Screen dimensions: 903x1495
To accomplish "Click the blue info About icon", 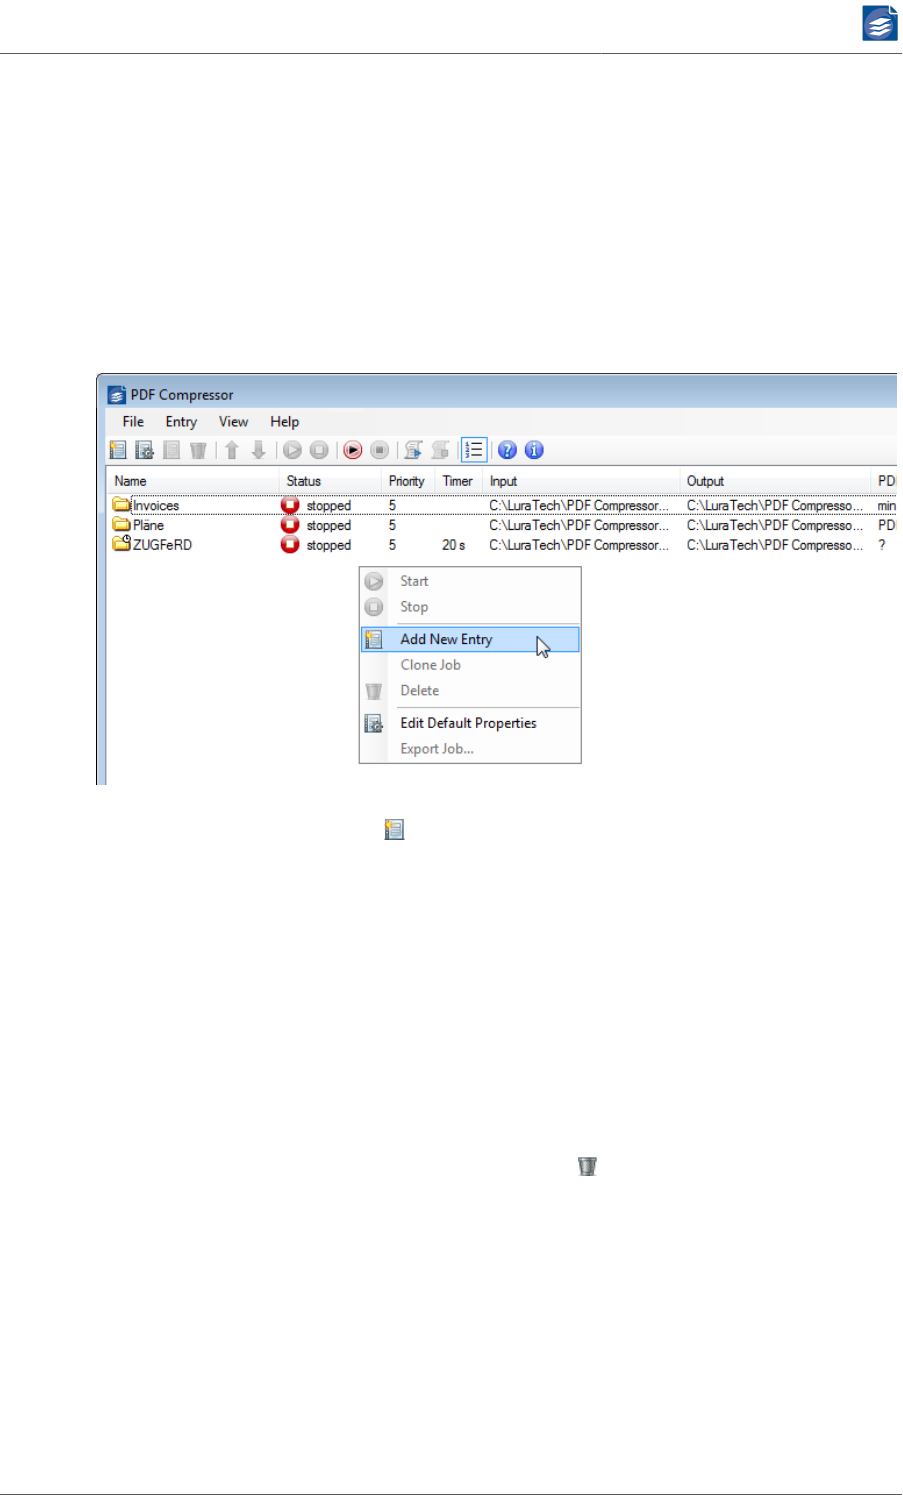I will click(534, 450).
